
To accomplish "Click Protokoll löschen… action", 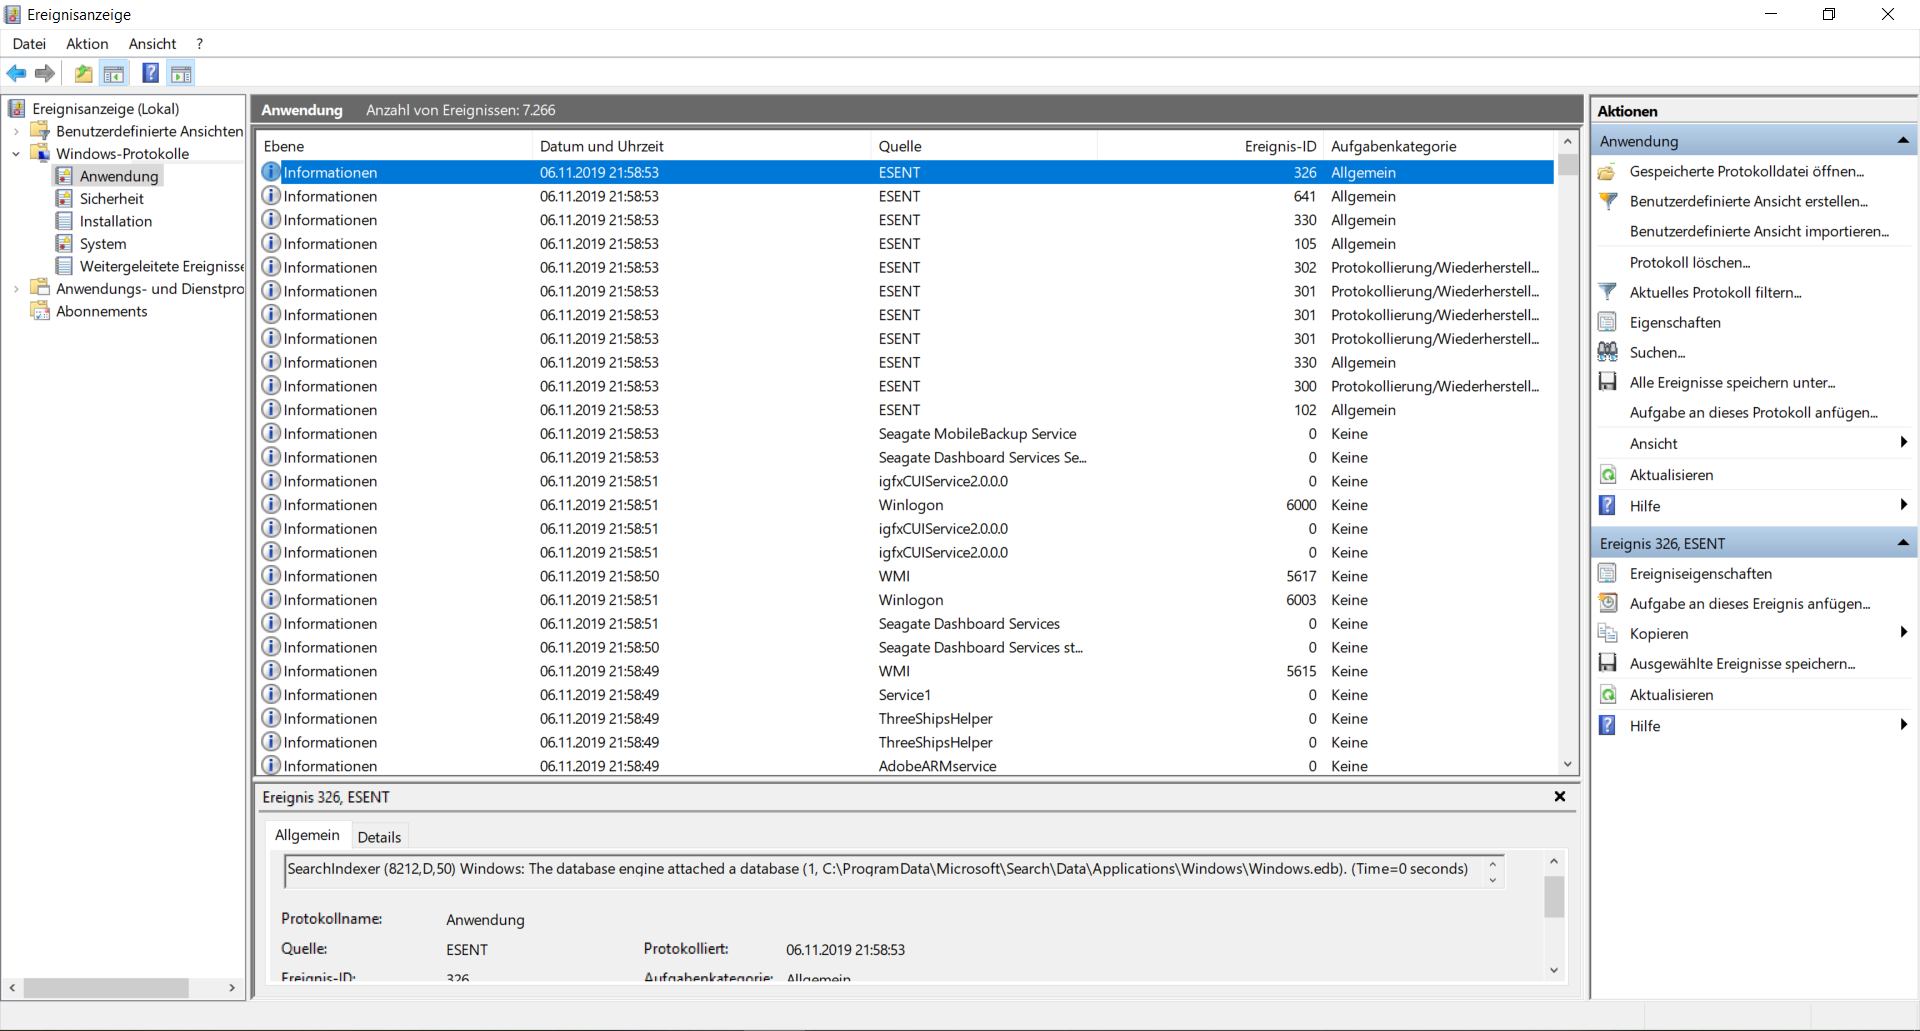I will 1689,262.
